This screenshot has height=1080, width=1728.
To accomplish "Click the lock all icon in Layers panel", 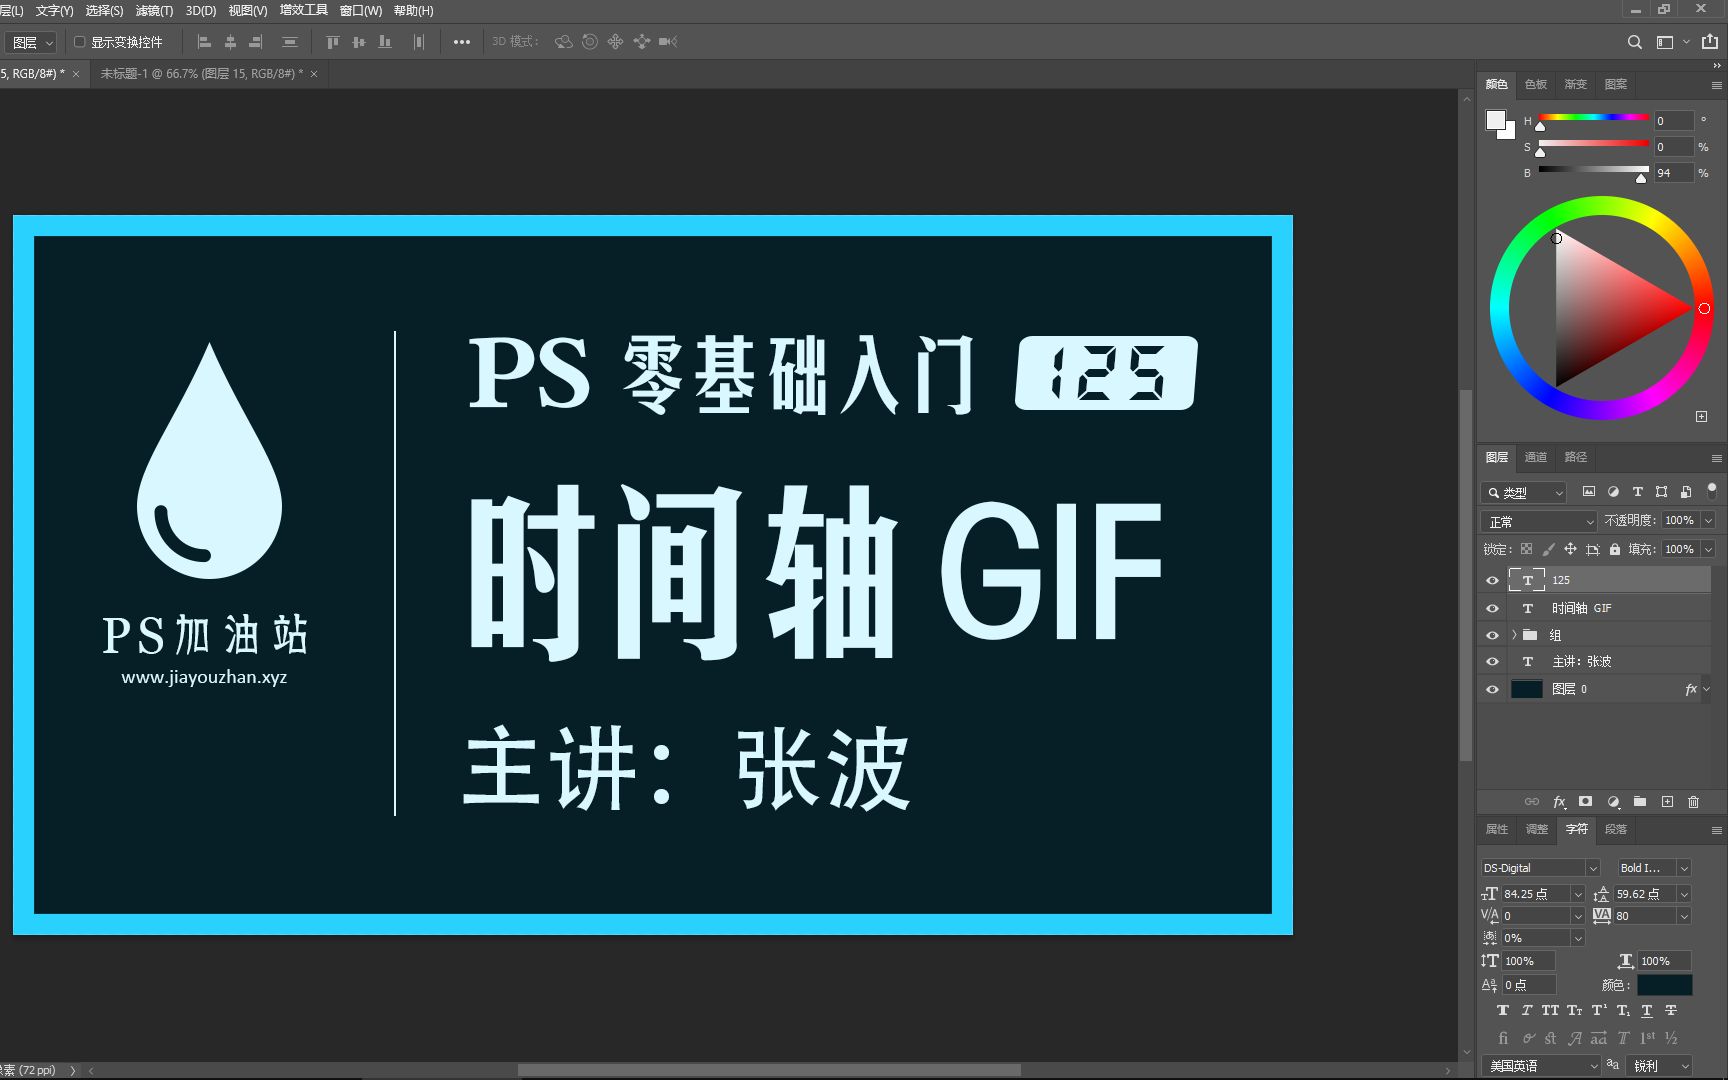I will pos(1616,549).
